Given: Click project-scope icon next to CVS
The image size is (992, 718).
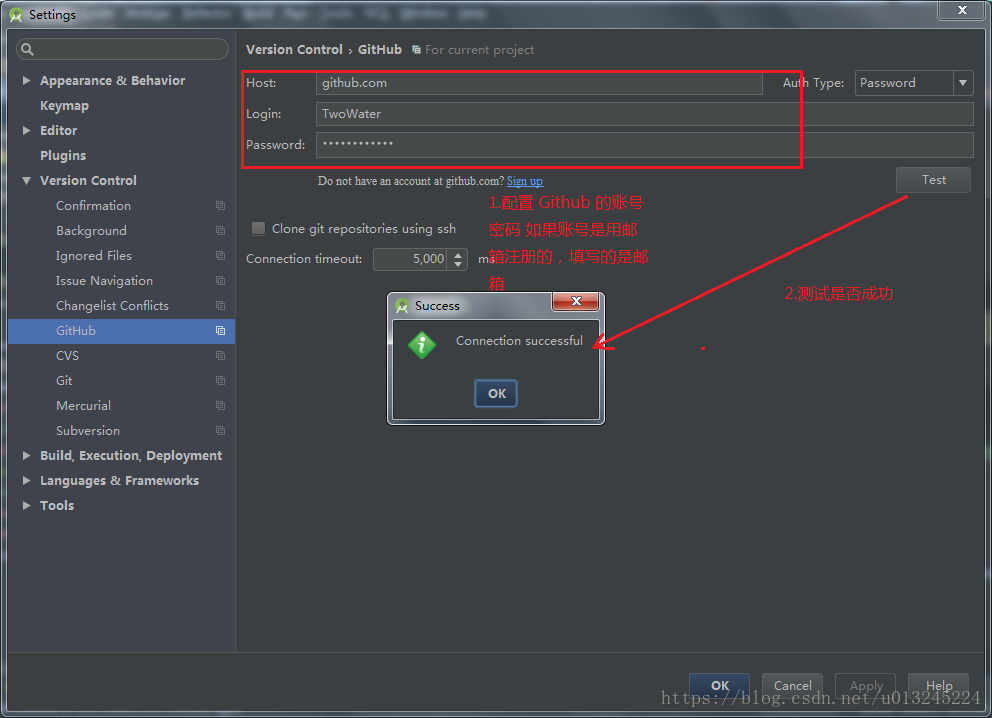Looking at the screenshot, I should coord(220,356).
